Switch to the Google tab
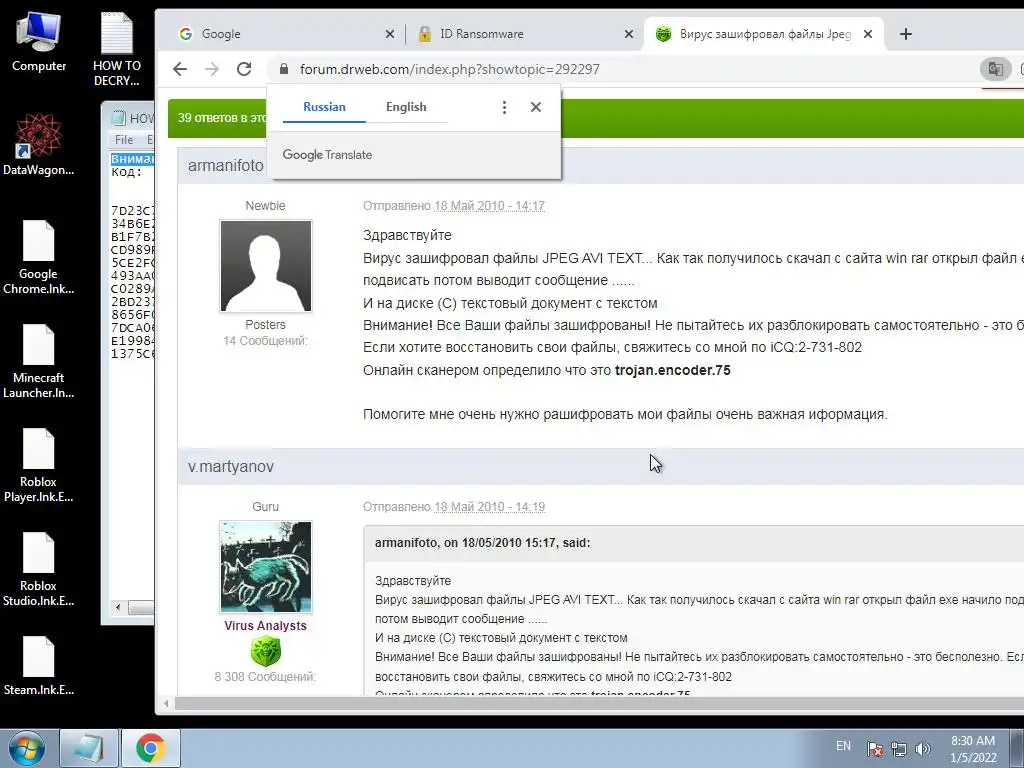Image resolution: width=1024 pixels, height=768 pixels. click(285, 34)
